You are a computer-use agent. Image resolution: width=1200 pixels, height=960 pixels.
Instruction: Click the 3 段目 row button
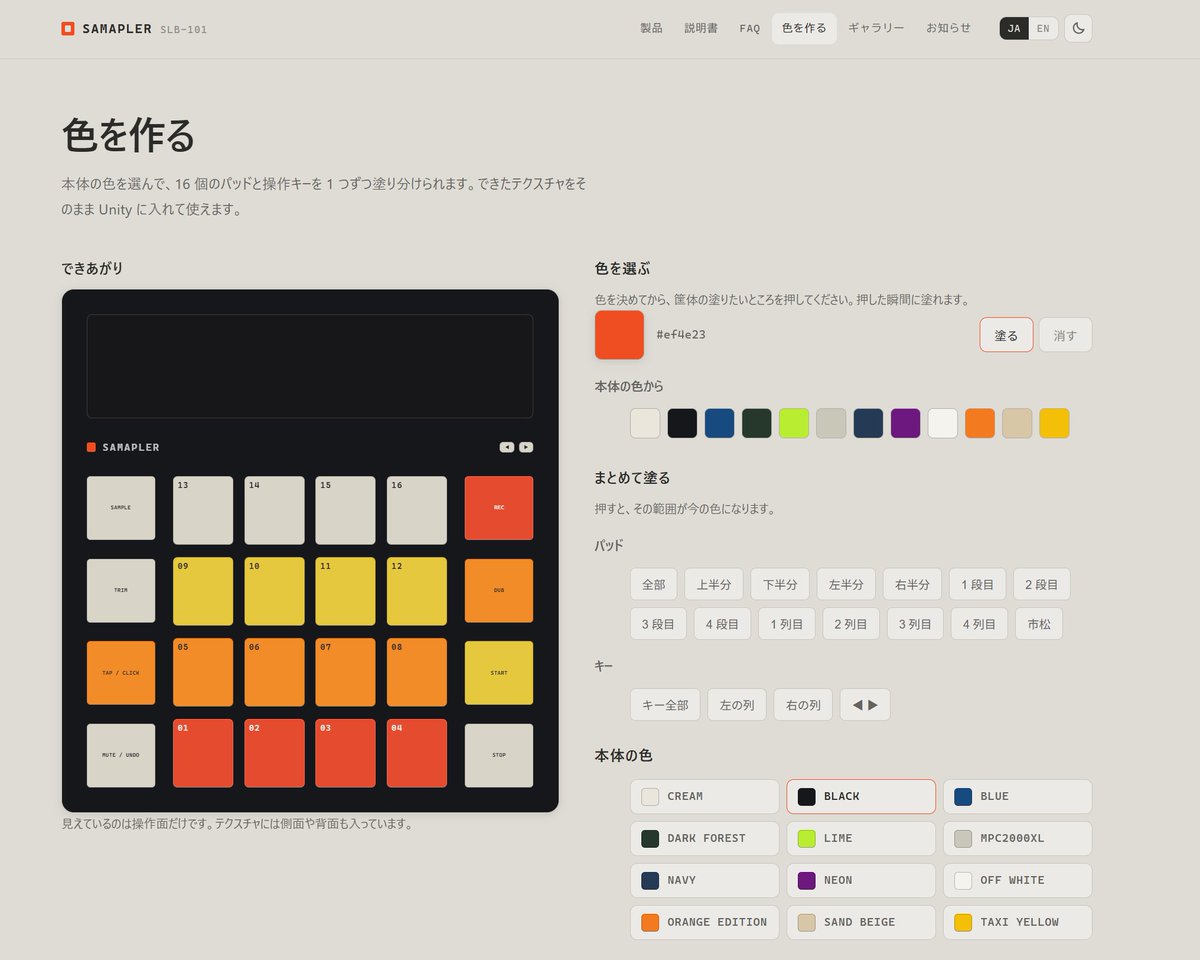(x=659, y=624)
